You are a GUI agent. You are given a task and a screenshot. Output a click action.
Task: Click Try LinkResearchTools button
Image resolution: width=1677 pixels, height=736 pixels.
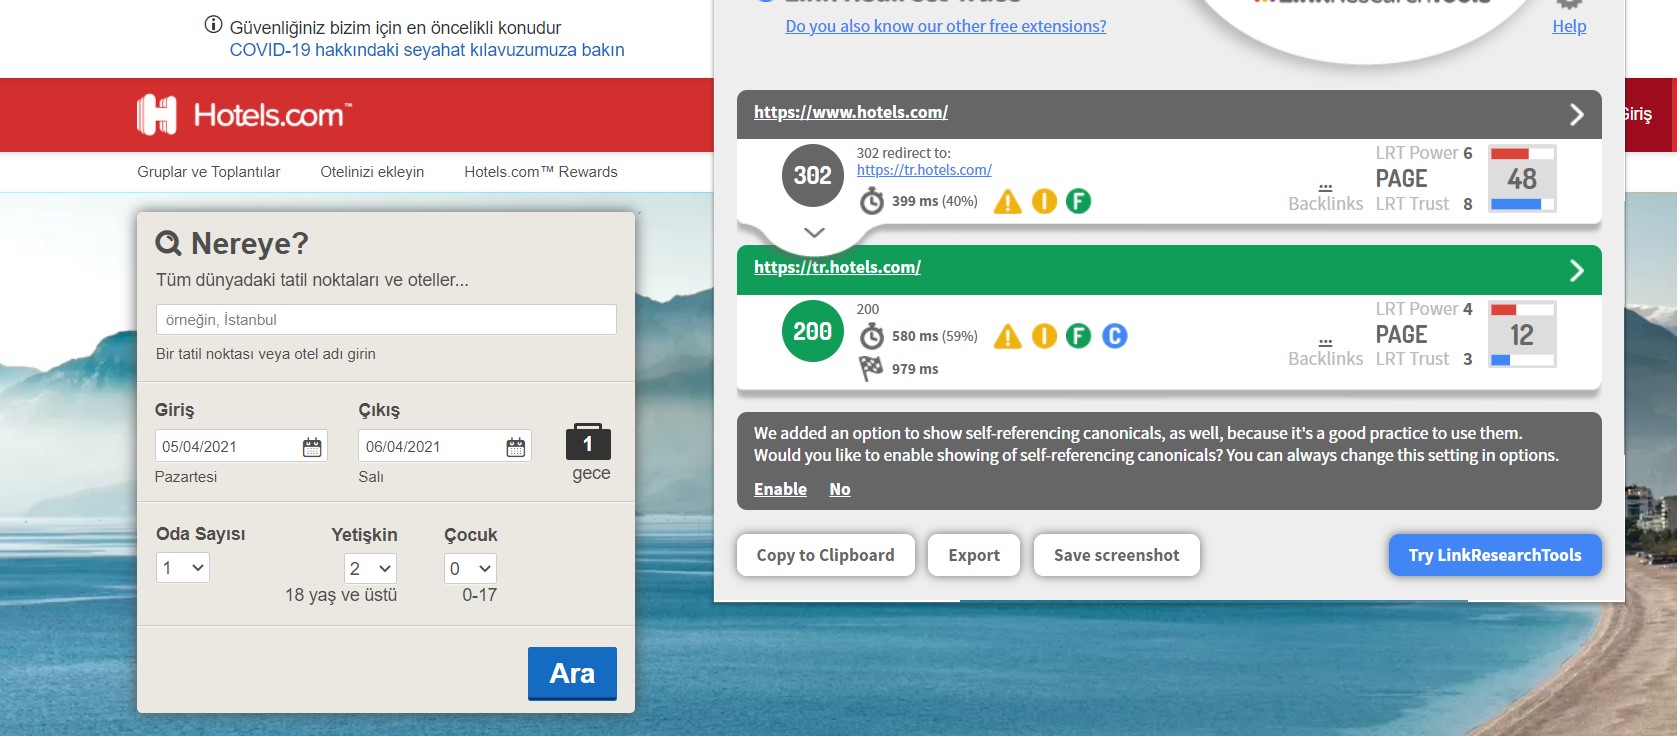[1495, 555]
